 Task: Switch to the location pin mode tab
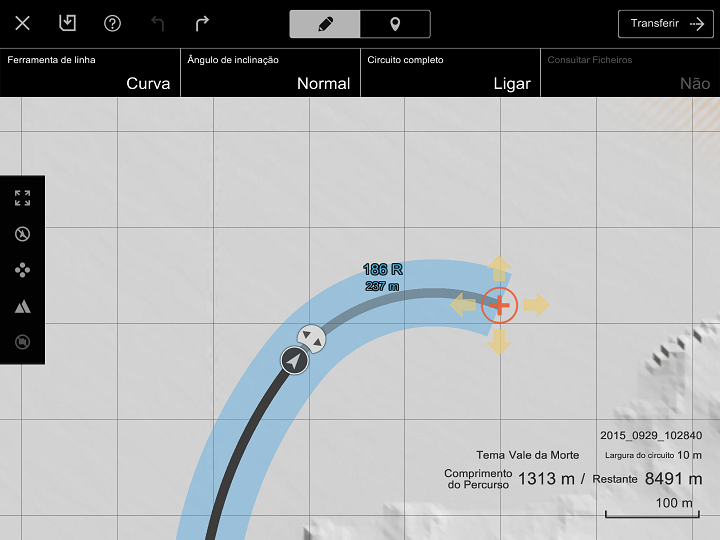pos(395,24)
